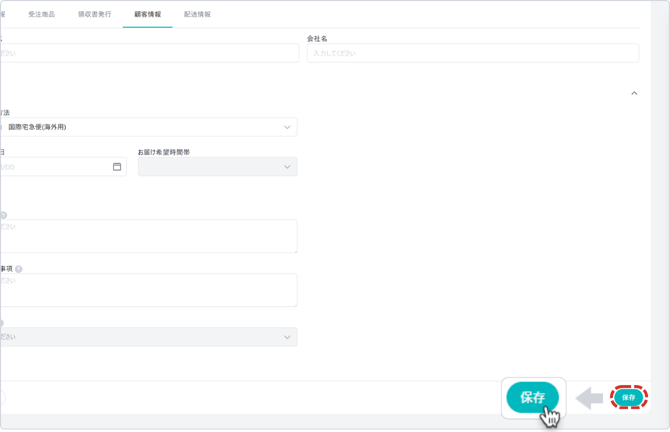Go to the 配送情報 tab
670x432 pixels.
[x=197, y=14]
